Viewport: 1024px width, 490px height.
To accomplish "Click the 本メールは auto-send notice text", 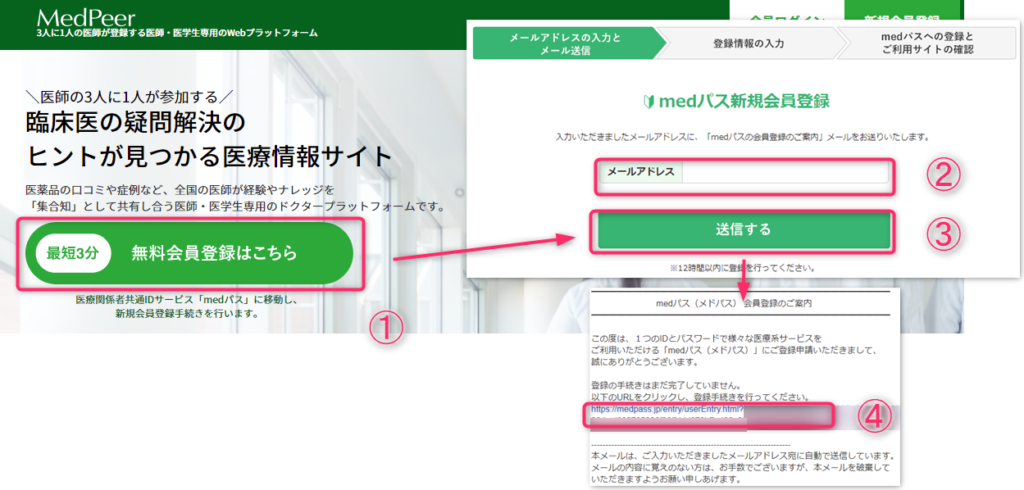I will coord(742,455).
